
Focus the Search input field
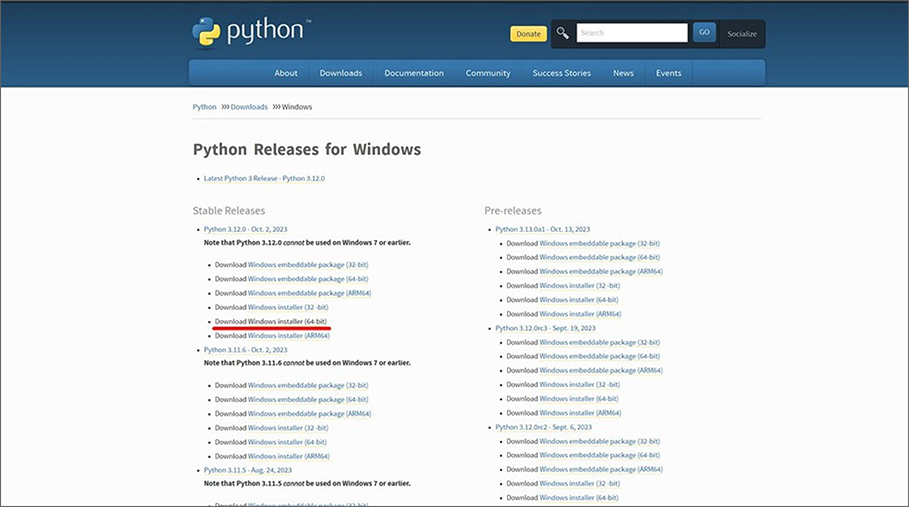[632, 33]
